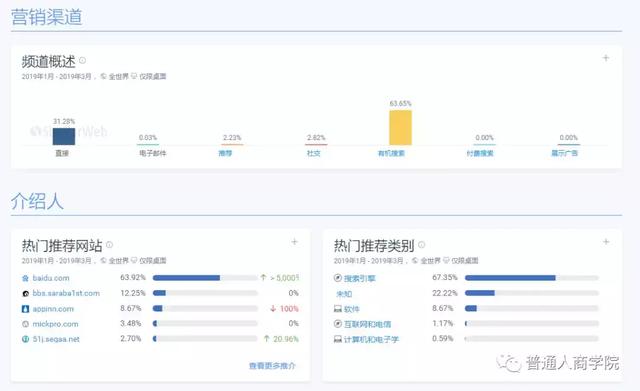Open the baidu.com link
Screen dimensions: 640x391
[x=51, y=278]
